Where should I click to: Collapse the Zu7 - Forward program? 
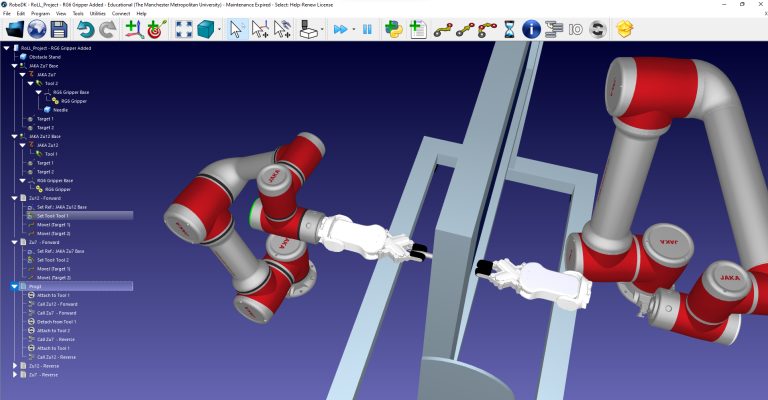[15, 242]
